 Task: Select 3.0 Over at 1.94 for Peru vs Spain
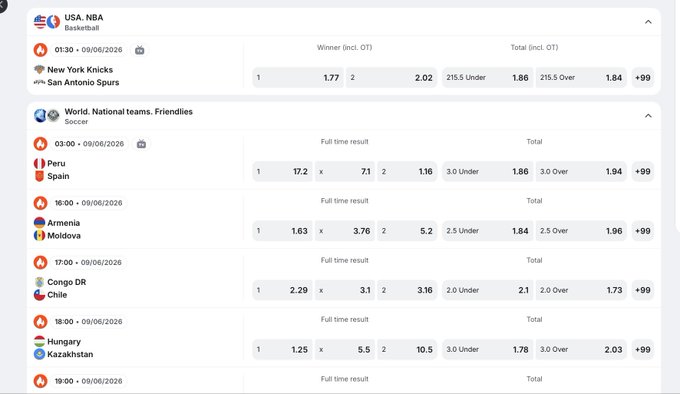click(581, 172)
